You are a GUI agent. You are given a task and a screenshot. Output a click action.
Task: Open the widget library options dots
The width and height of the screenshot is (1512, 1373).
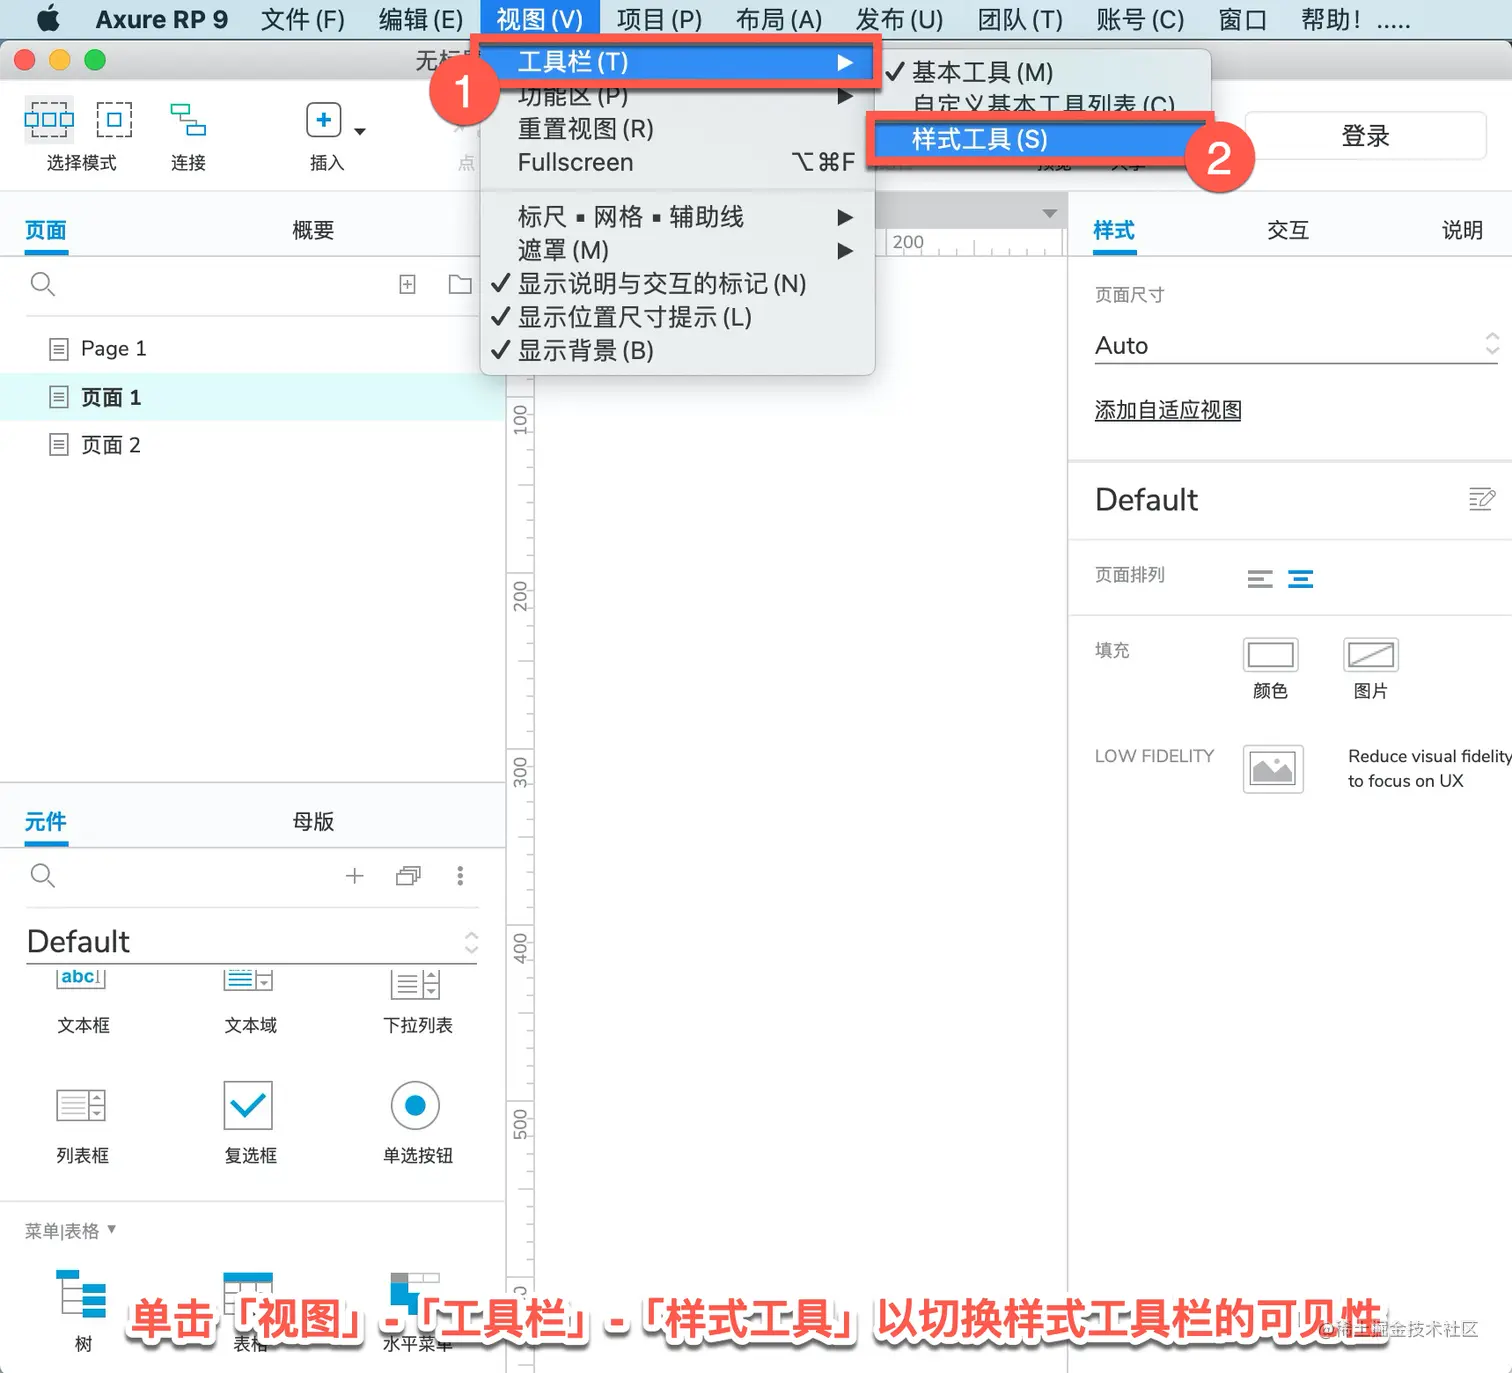point(460,876)
